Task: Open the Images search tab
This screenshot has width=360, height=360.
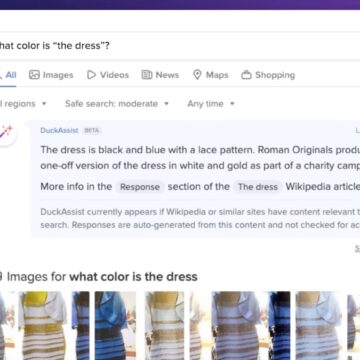Action: pyautogui.click(x=51, y=75)
